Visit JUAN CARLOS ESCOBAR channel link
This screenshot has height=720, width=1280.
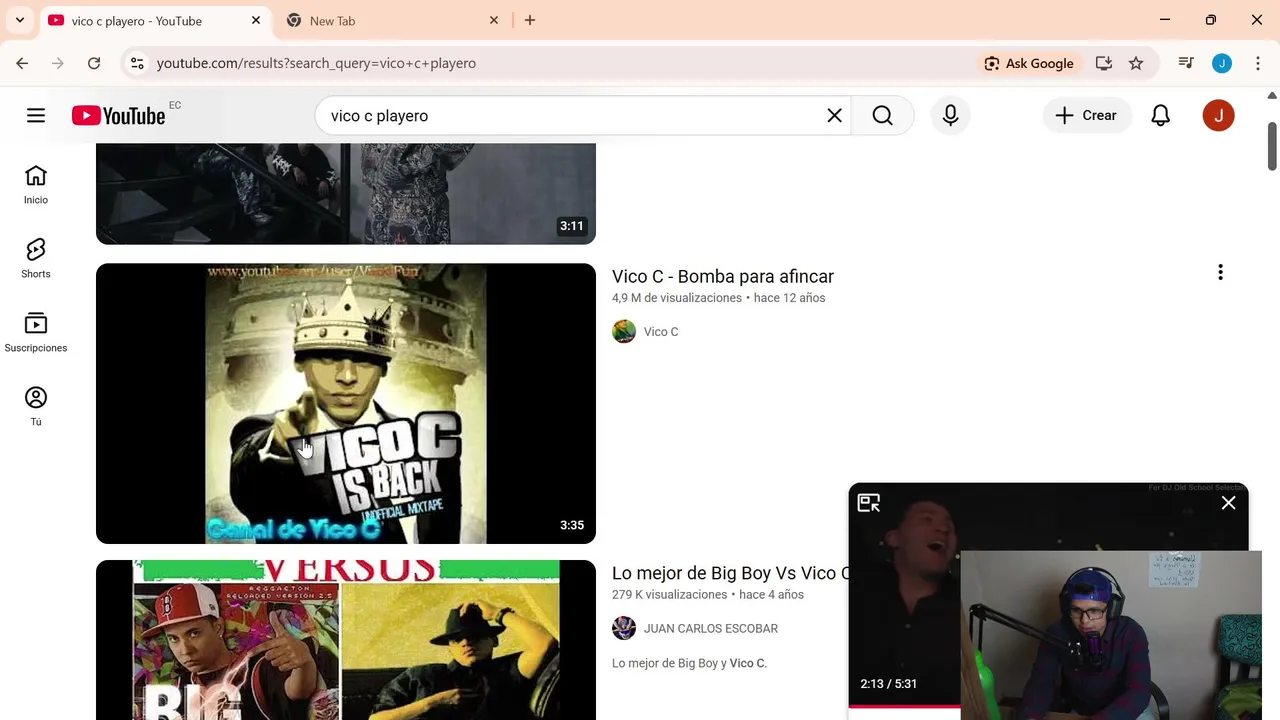coord(711,629)
